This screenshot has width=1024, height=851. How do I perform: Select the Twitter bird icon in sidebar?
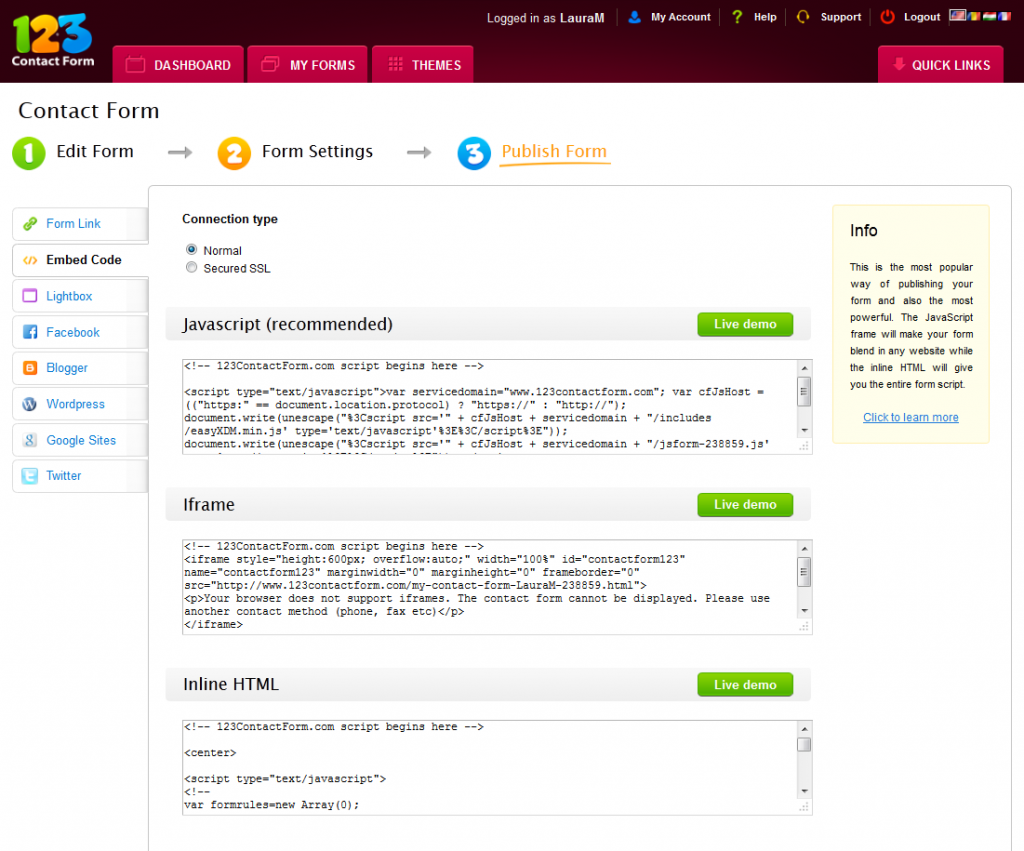coord(30,475)
